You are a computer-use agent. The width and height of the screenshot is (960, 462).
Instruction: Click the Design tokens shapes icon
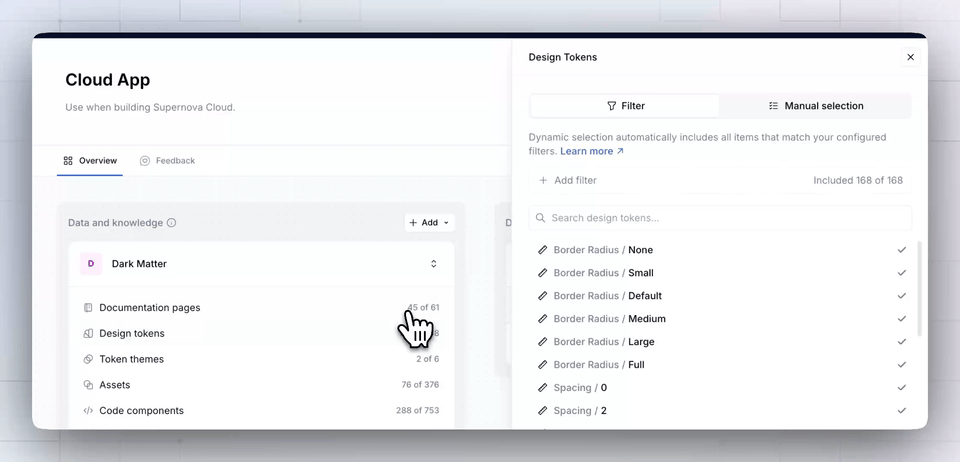(x=88, y=333)
